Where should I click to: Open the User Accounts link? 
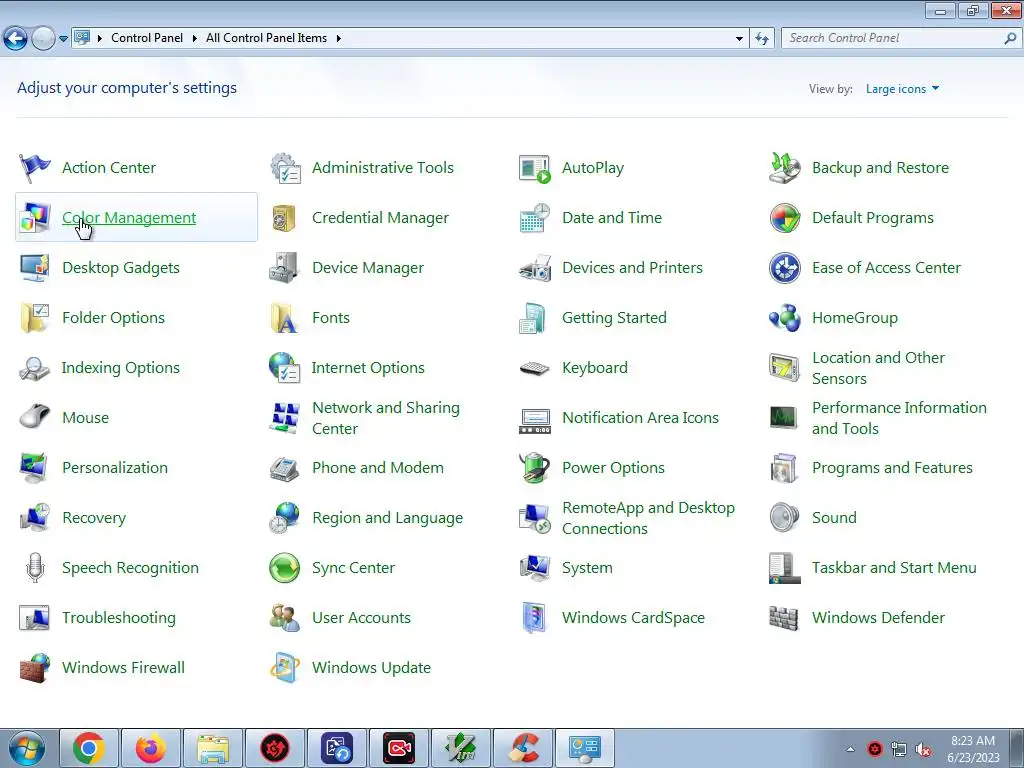tap(361, 618)
